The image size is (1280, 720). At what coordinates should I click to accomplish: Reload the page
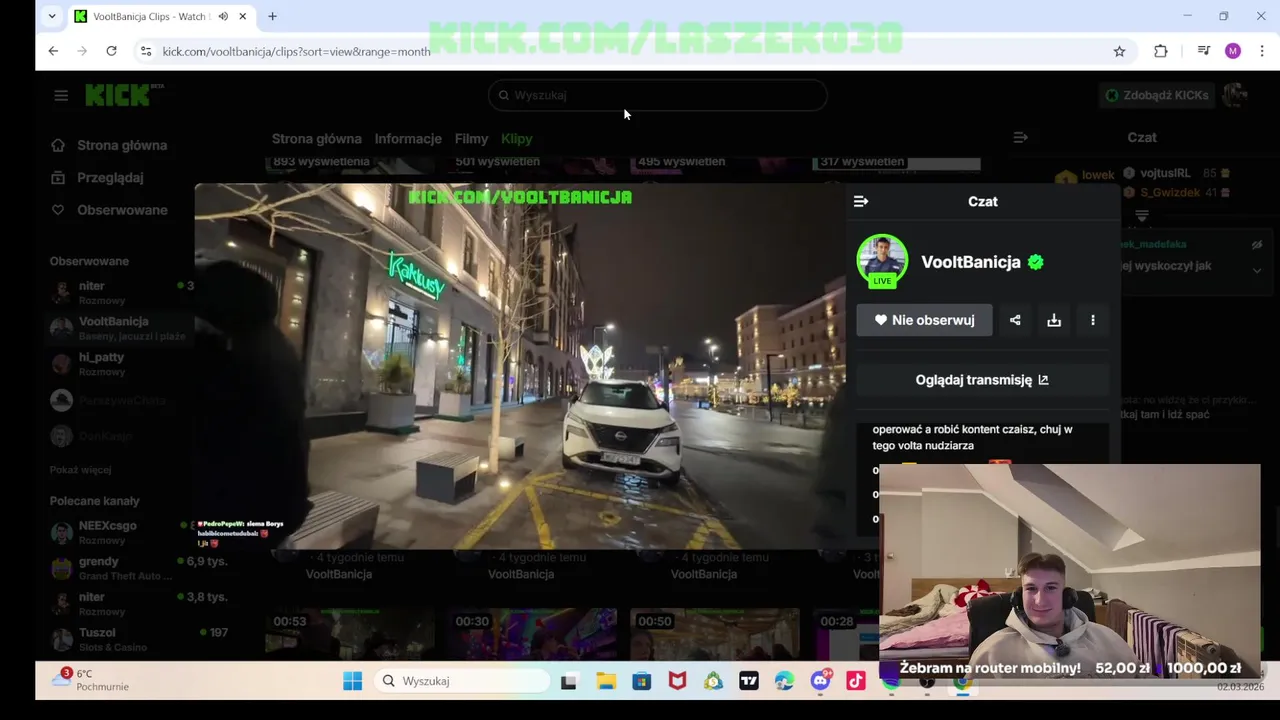point(111,51)
